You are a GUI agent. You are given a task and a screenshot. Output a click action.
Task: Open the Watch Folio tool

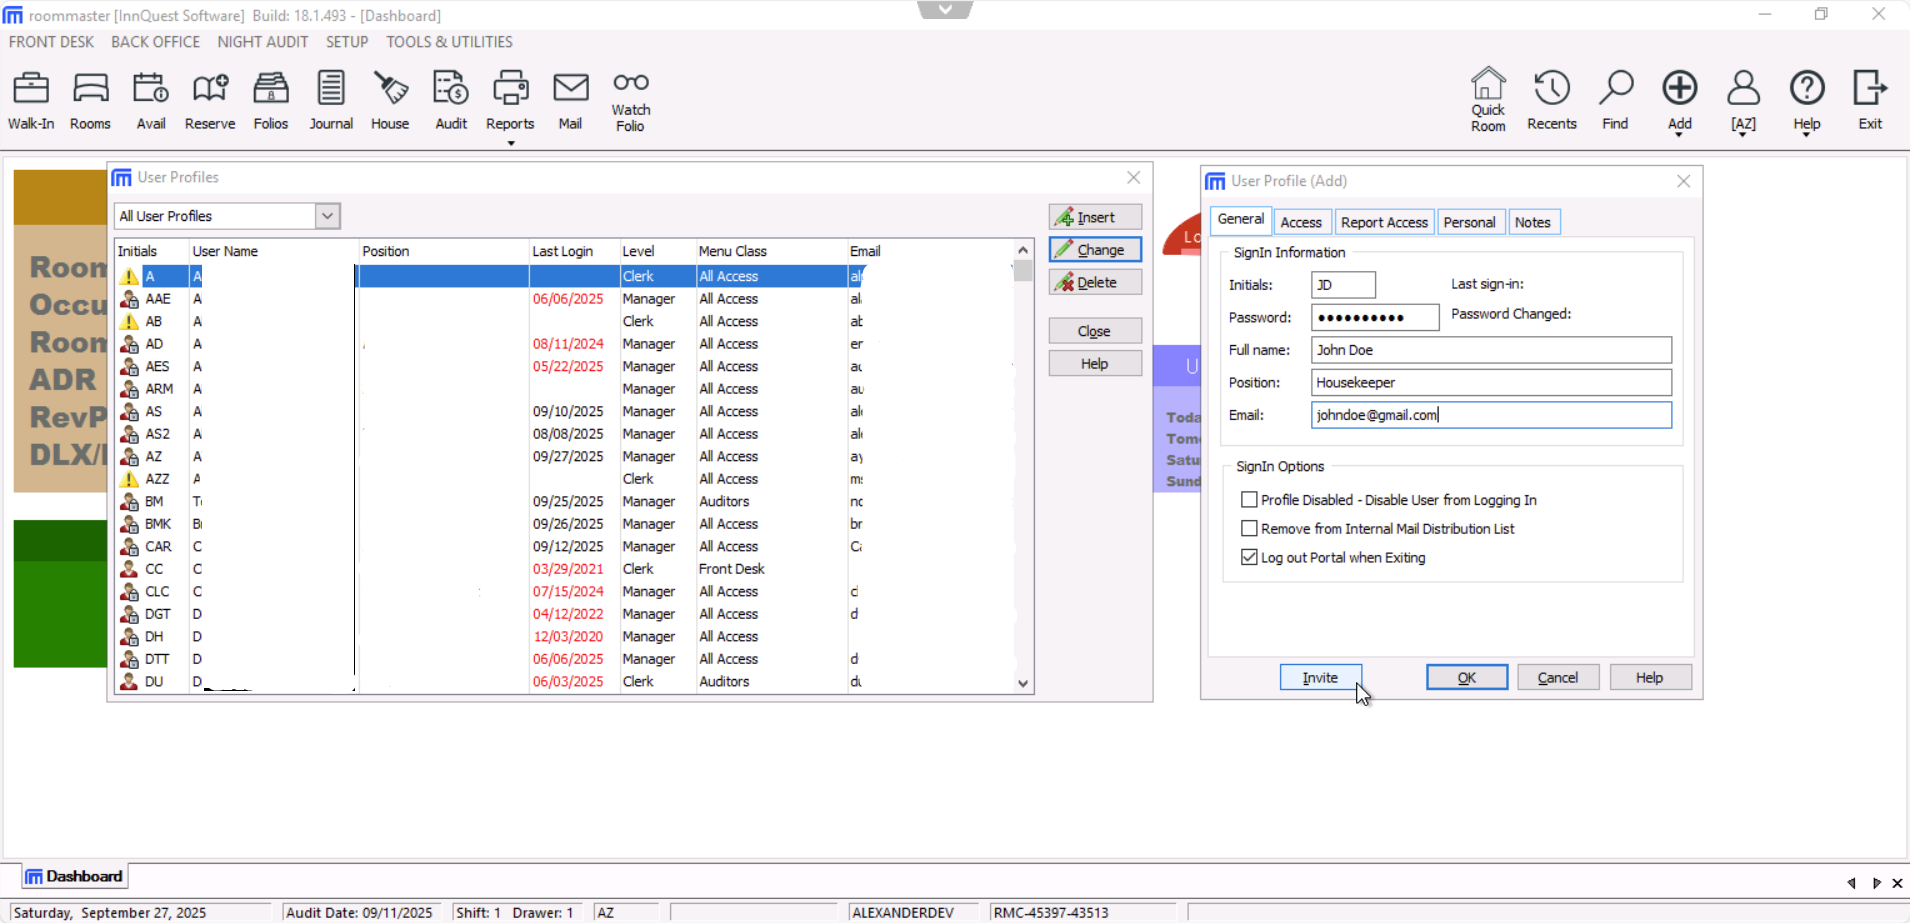(x=629, y=99)
